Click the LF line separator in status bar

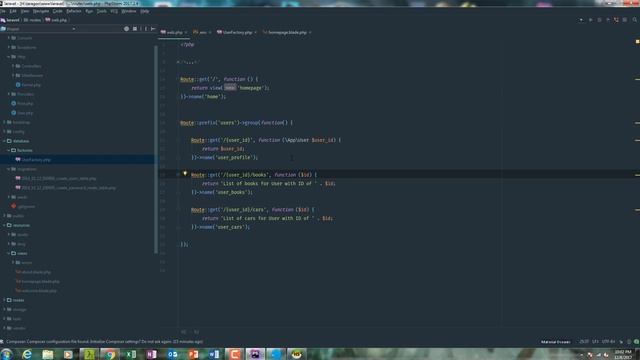595,342
